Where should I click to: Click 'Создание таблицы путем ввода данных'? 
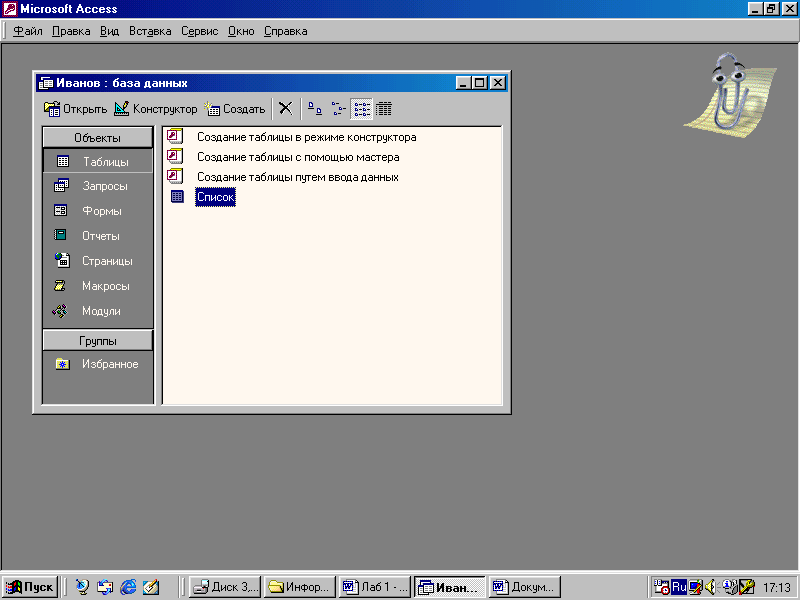297,177
